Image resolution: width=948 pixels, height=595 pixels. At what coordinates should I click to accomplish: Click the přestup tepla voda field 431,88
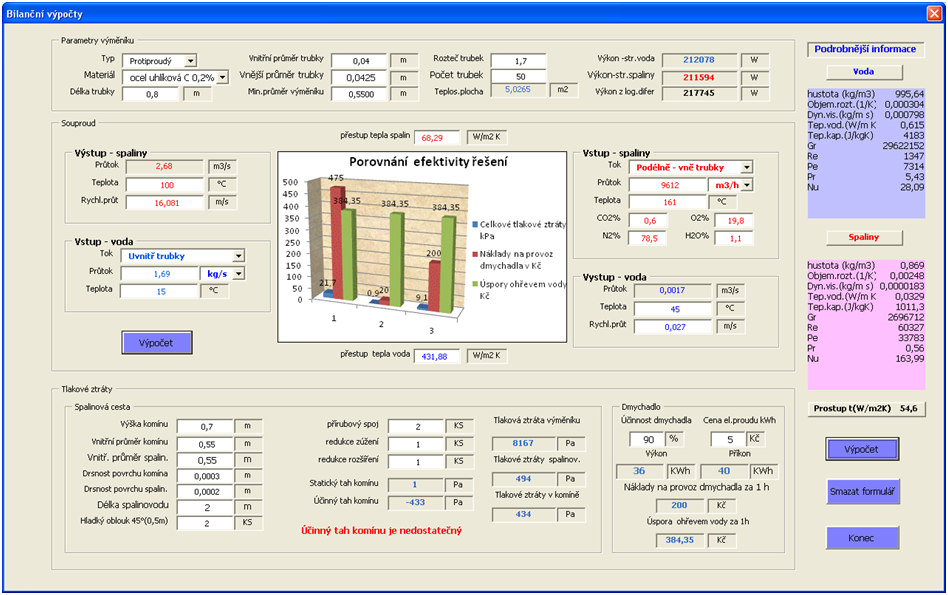pos(437,357)
